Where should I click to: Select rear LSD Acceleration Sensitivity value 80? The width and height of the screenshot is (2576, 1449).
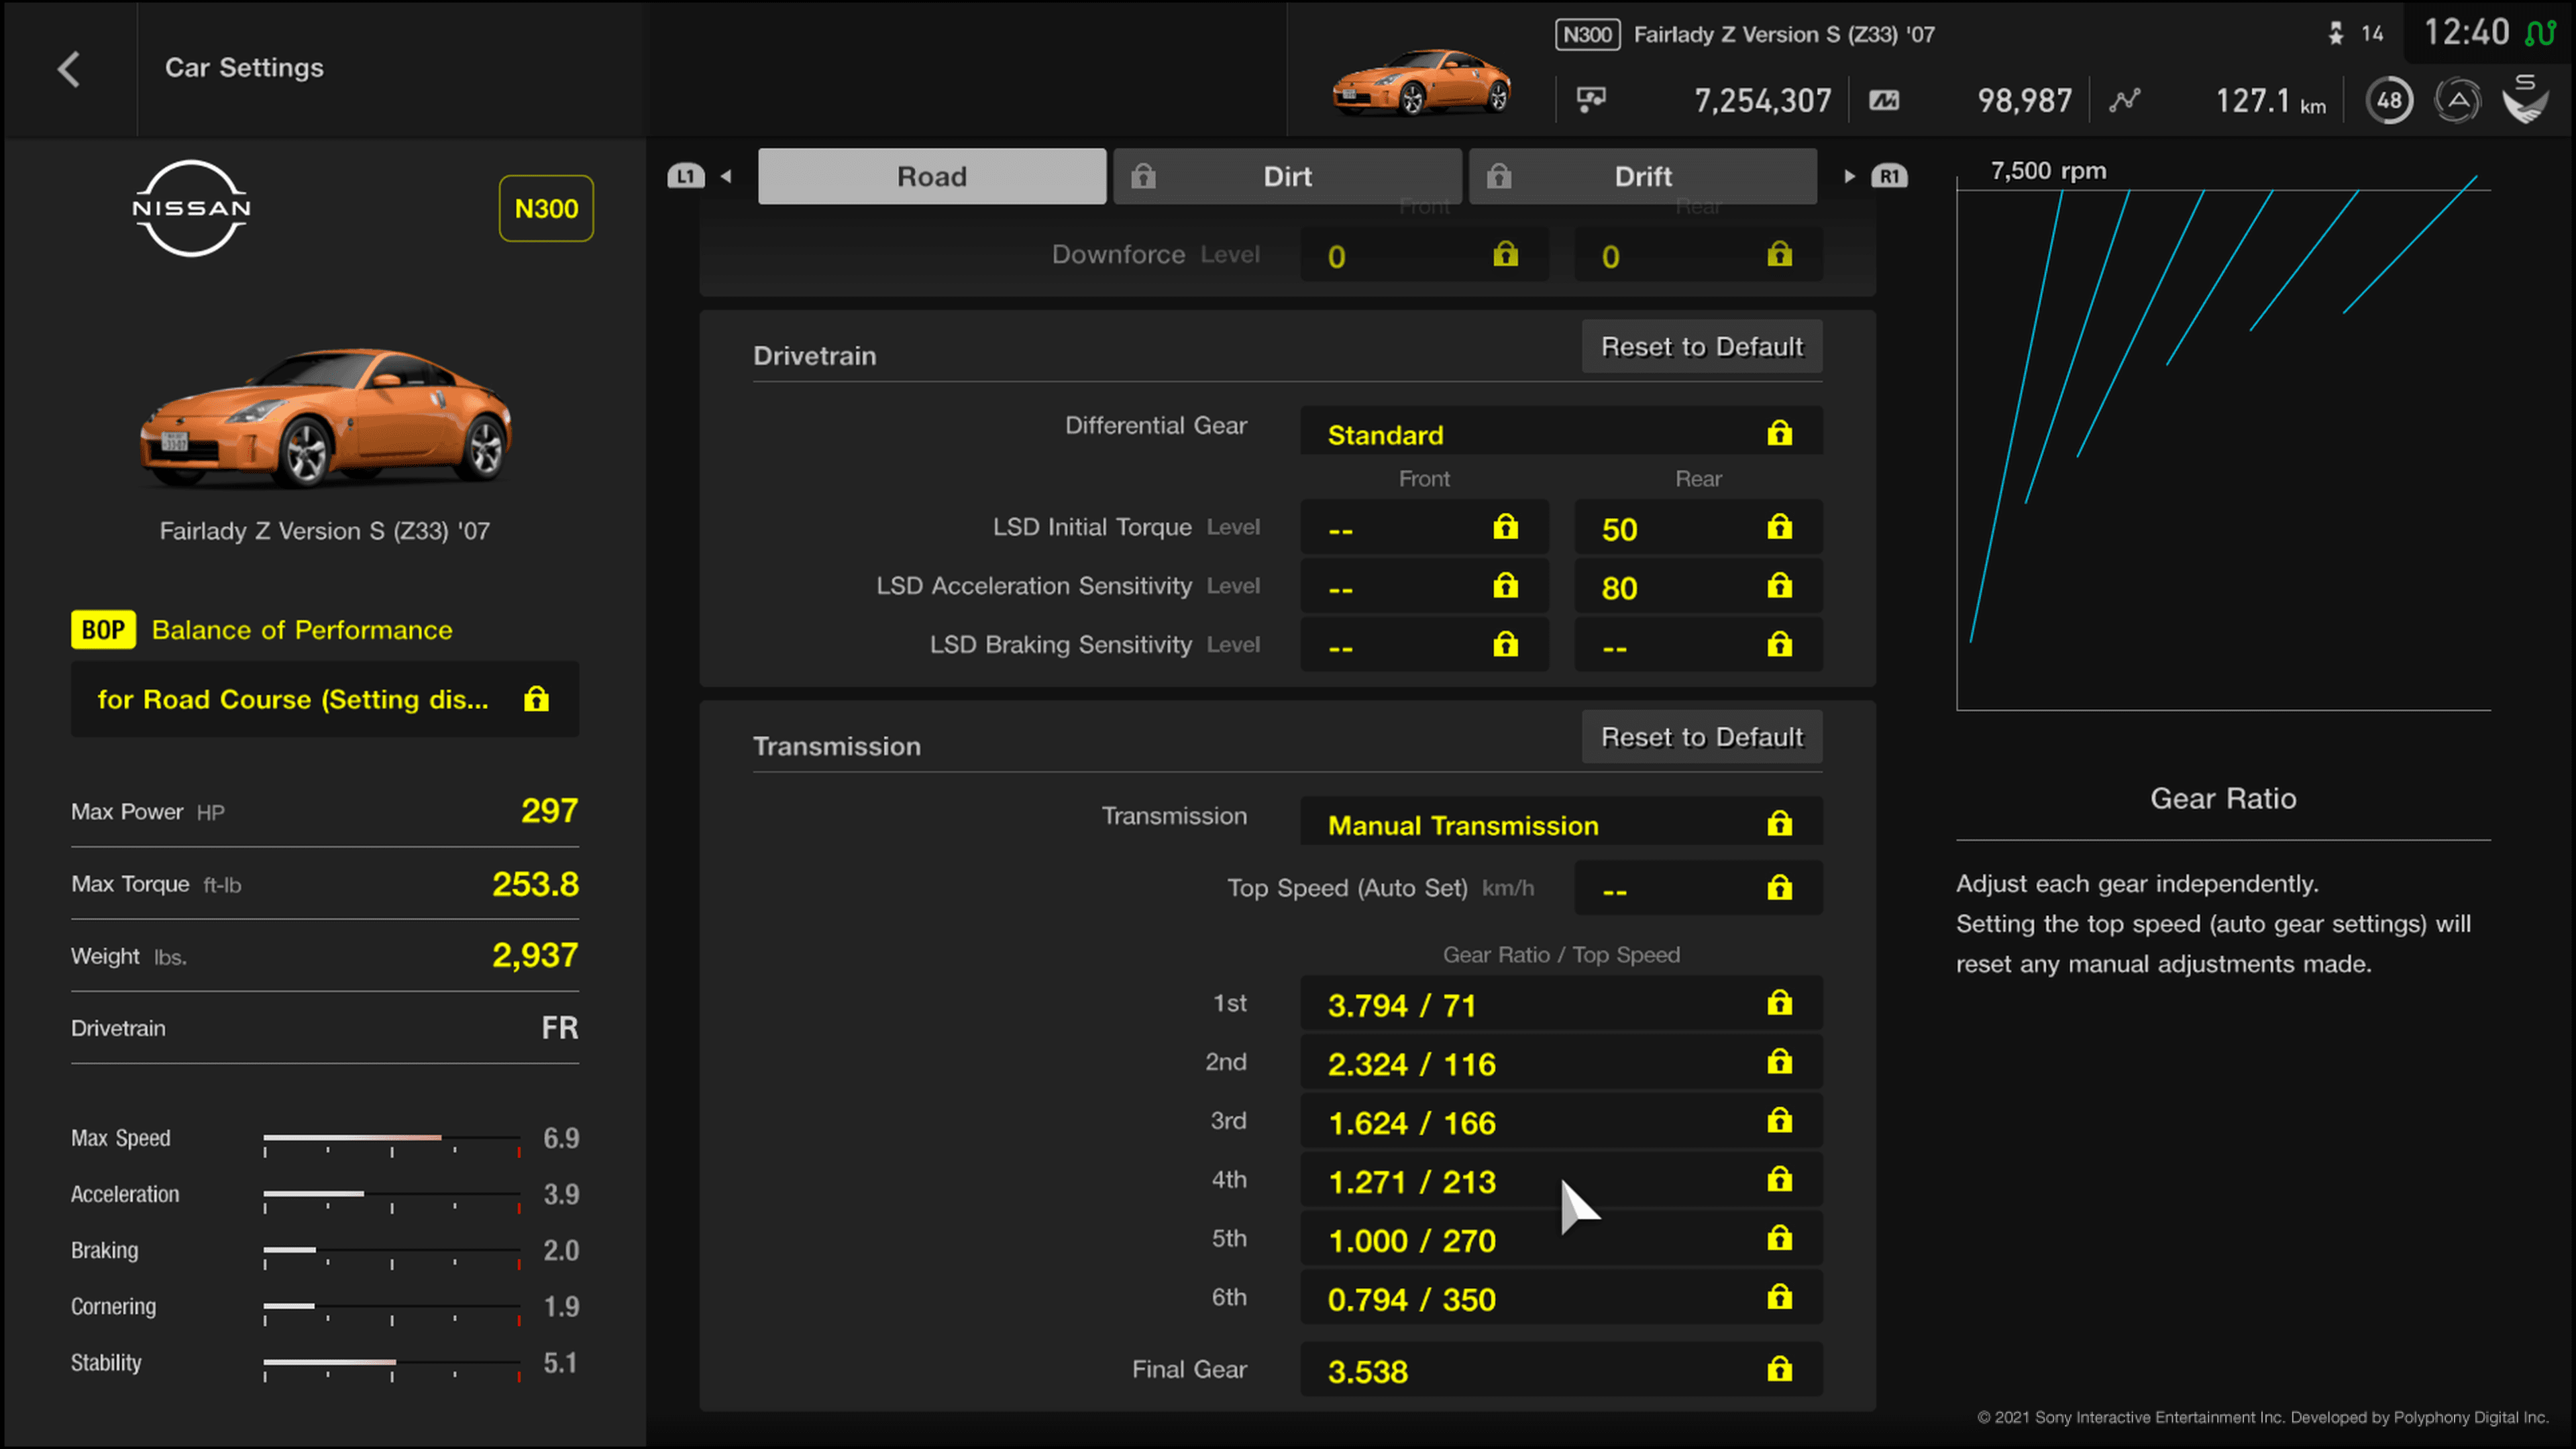pos(1698,586)
